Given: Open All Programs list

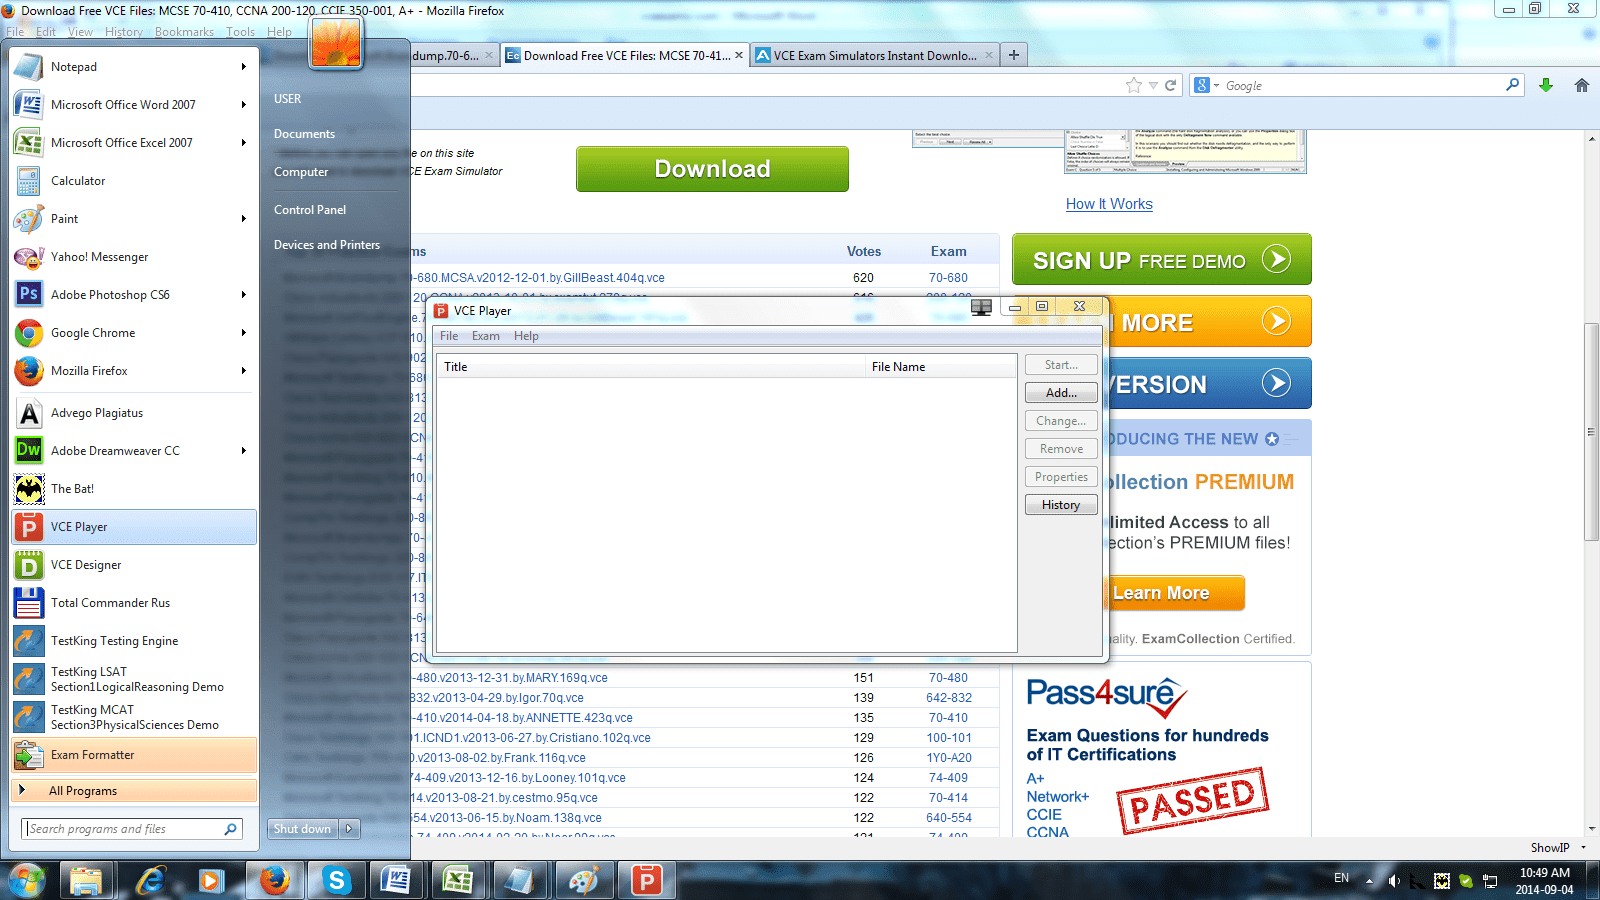Looking at the screenshot, I should pos(134,791).
